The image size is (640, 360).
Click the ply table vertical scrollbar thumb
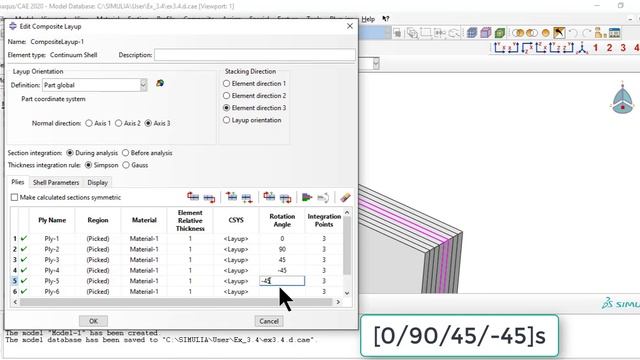[x=347, y=246]
